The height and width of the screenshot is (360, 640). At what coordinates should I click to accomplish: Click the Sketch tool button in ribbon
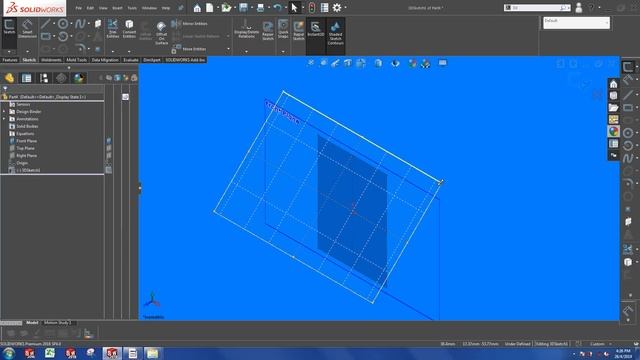(9, 28)
